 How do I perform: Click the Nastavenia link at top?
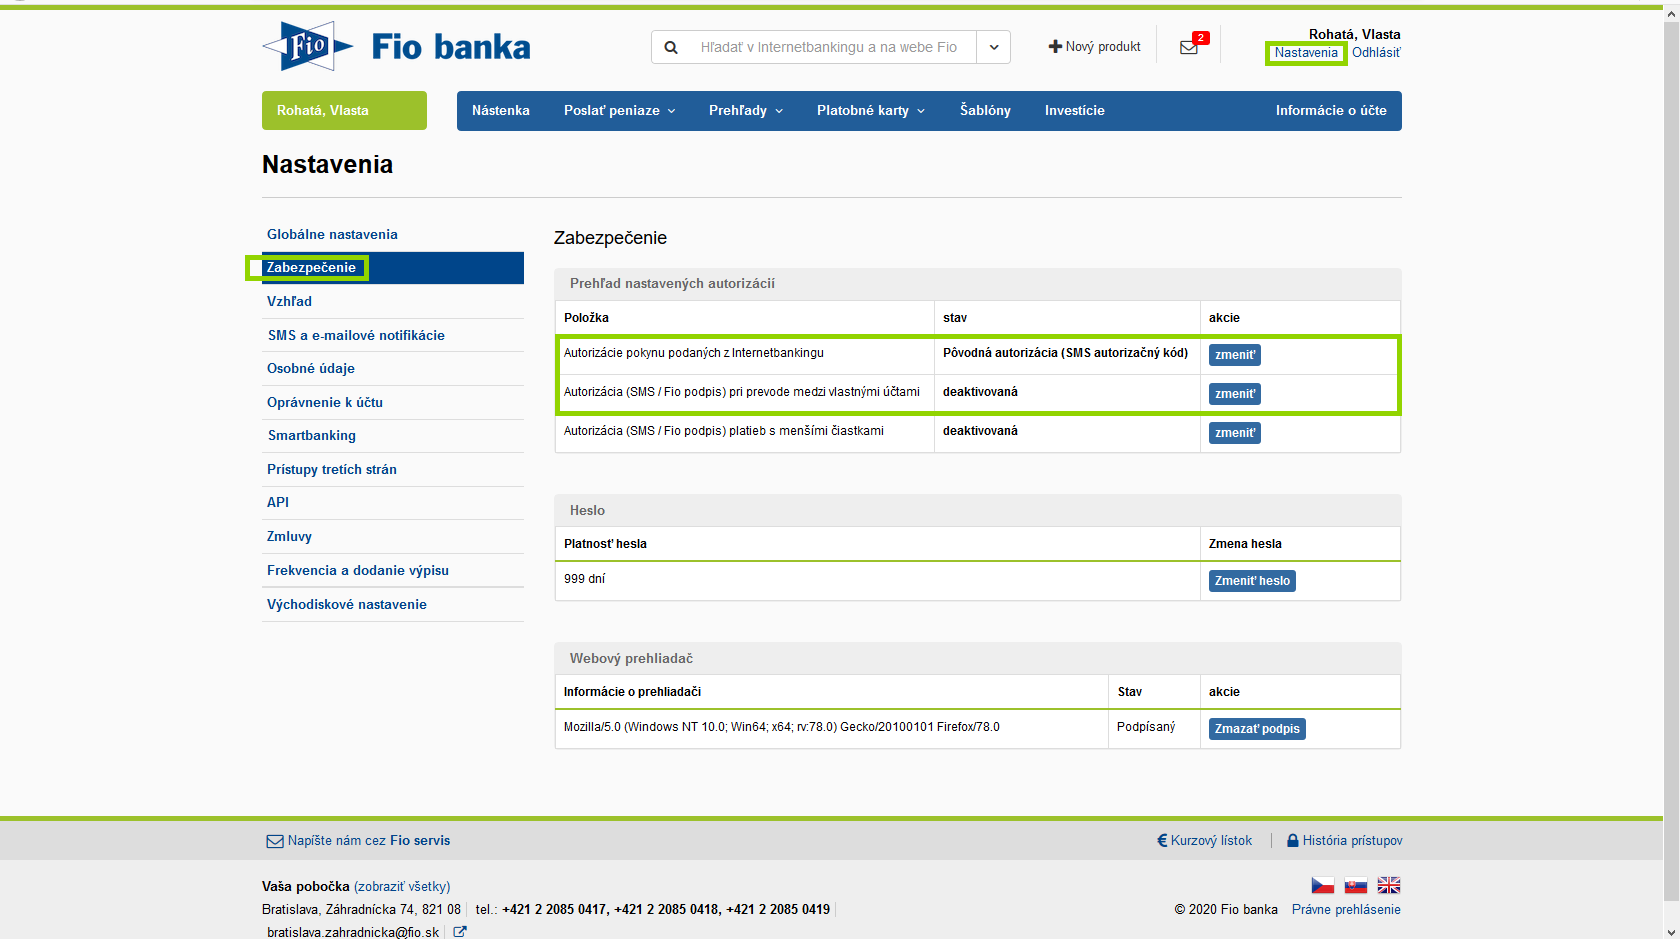pyautogui.click(x=1306, y=53)
